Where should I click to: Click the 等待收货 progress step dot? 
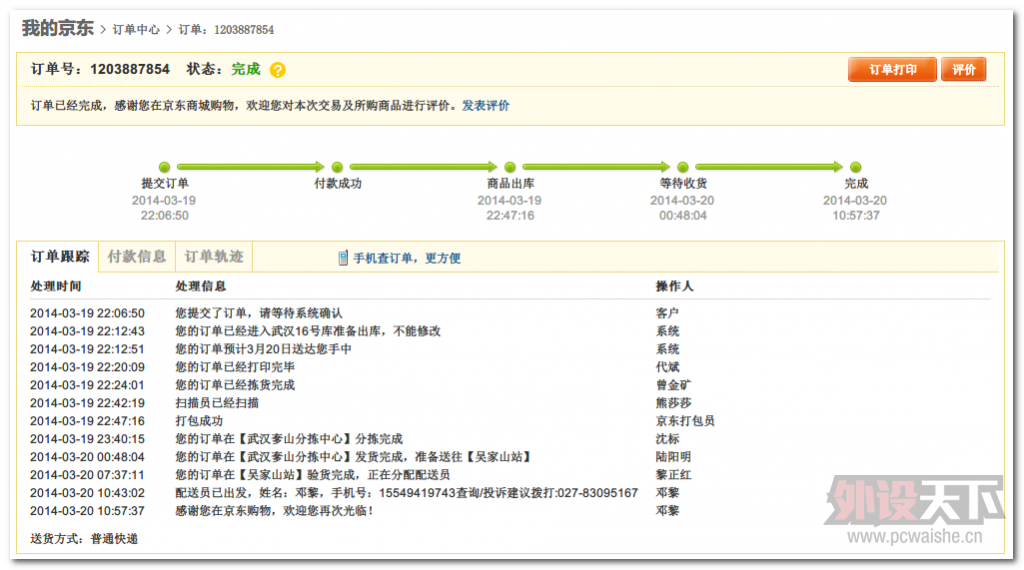682,167
